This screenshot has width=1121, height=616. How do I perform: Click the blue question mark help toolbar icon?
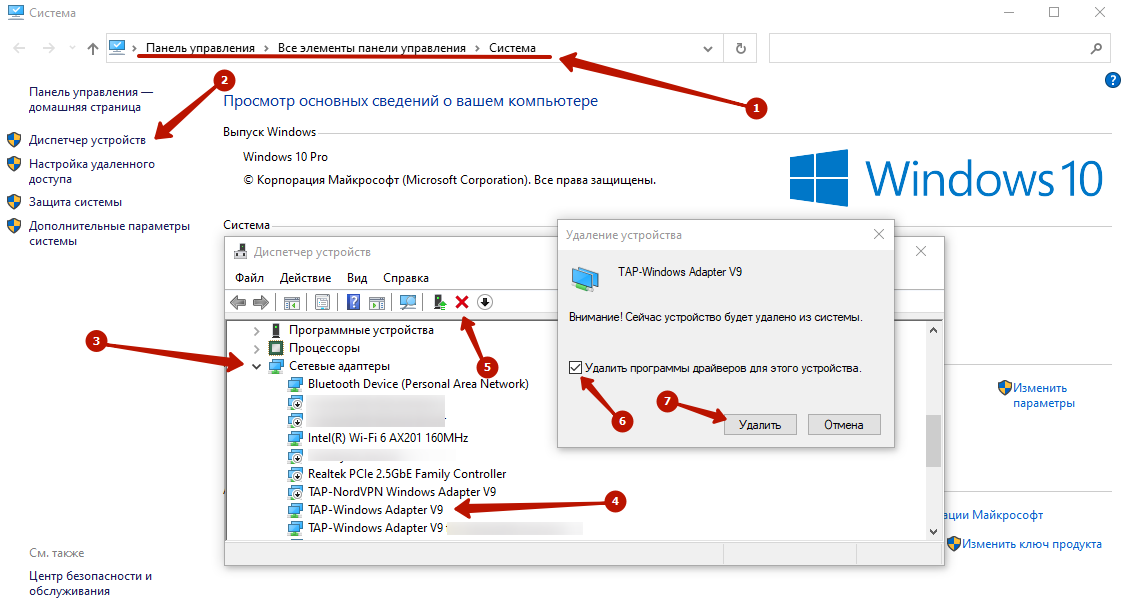tap(353, 302)
